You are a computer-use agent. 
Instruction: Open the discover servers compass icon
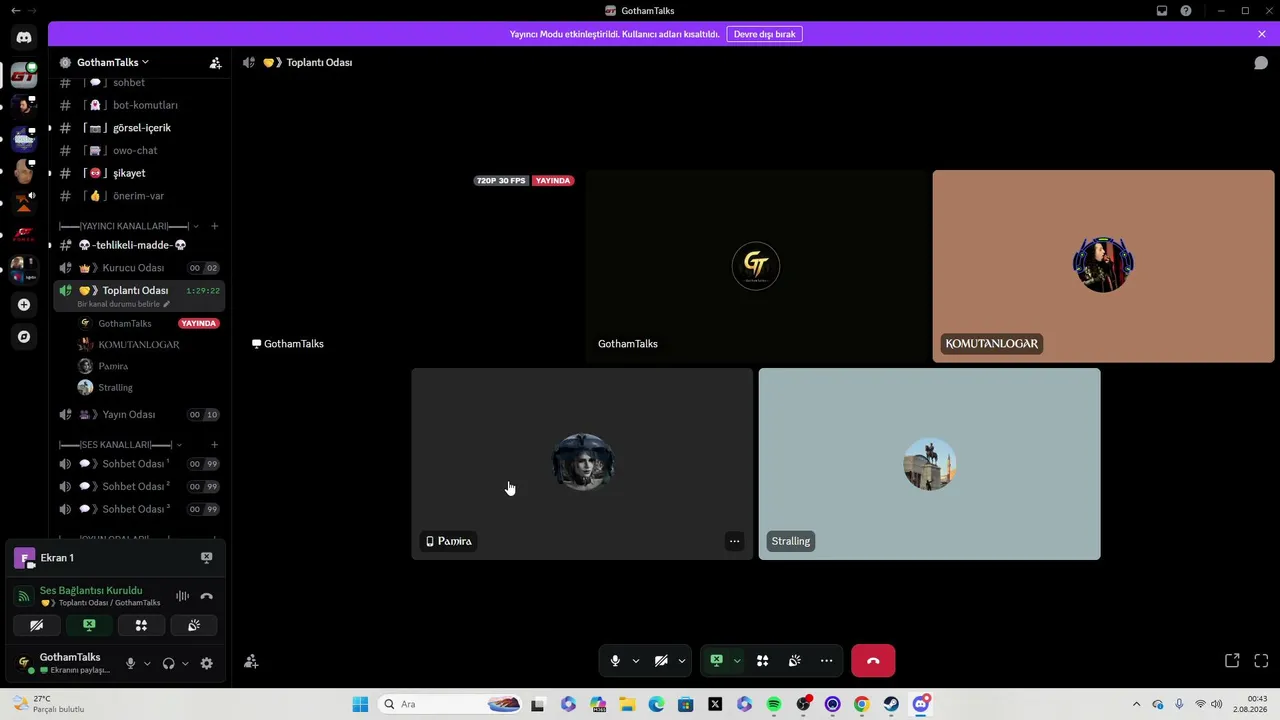[x=24, y=337]
